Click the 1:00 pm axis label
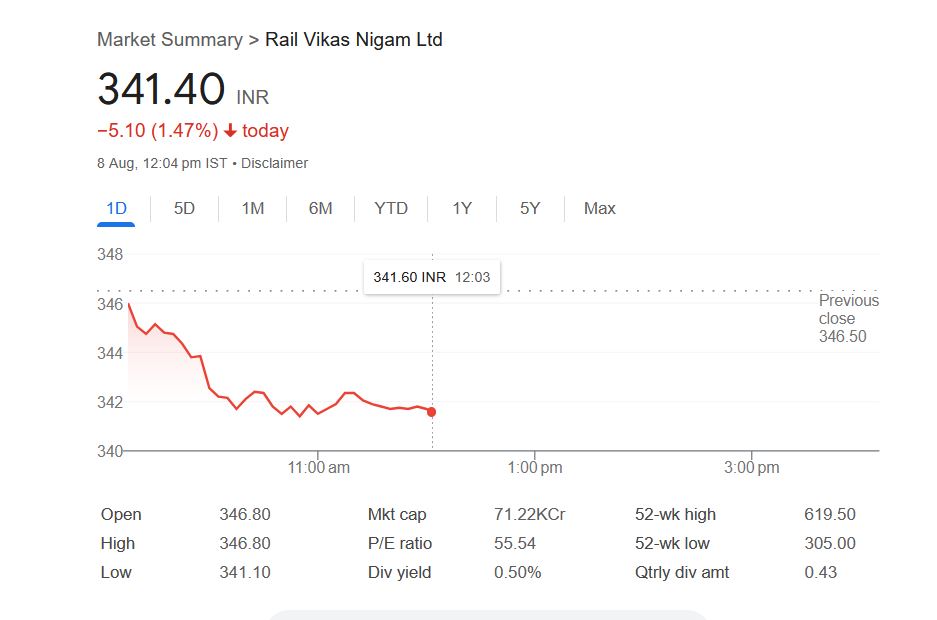 [535, 467]
